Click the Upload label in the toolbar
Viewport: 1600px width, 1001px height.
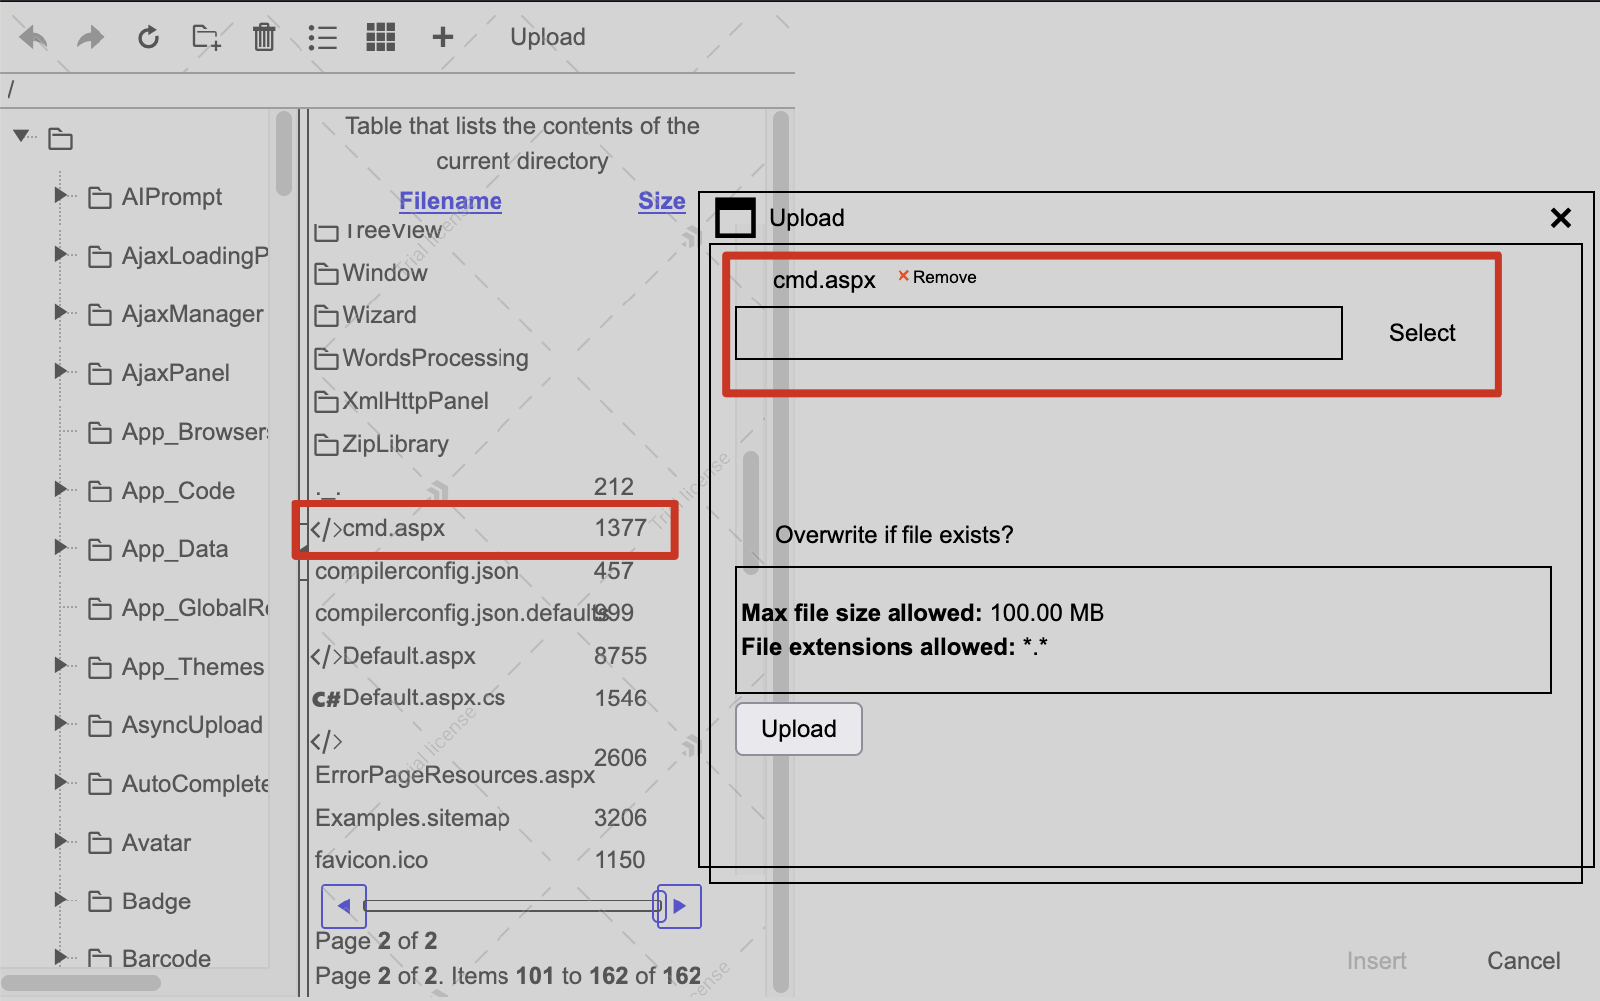tap(548, 37)
